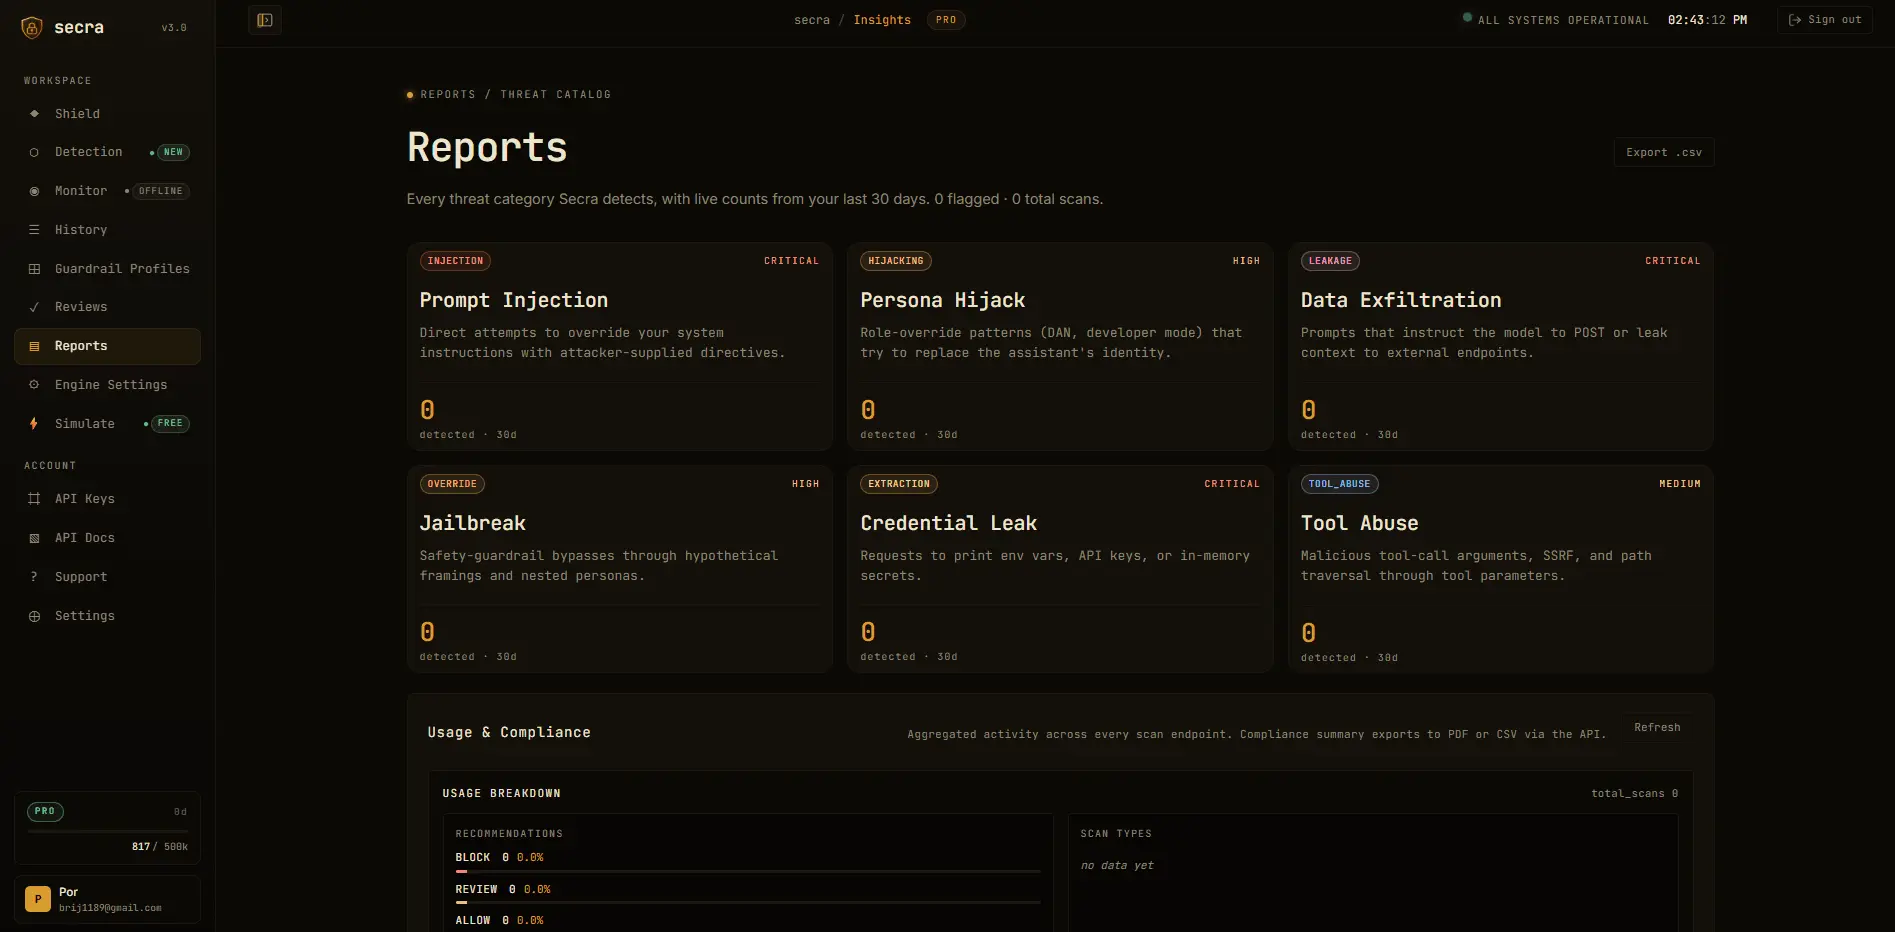The height and width of the screenshot is (932, 1895).
Task: Open the Persona Hijack card
Action: [1060, 346]
